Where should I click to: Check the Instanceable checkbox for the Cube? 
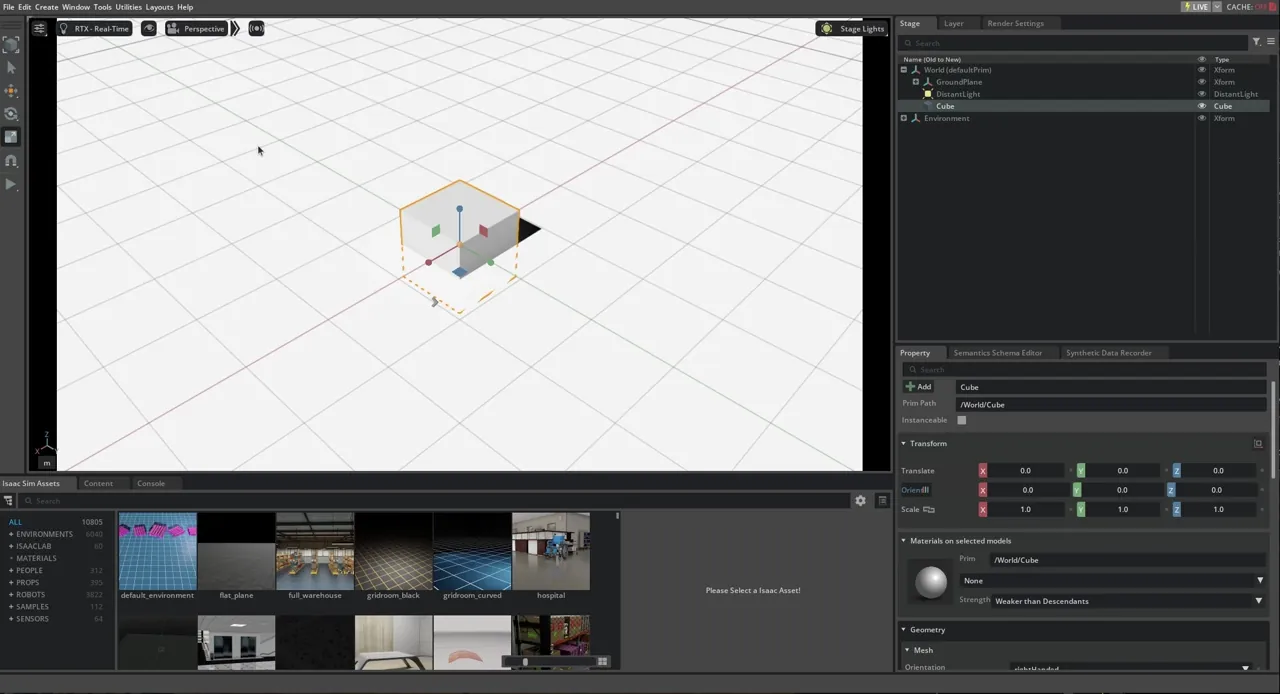(961, 419)
